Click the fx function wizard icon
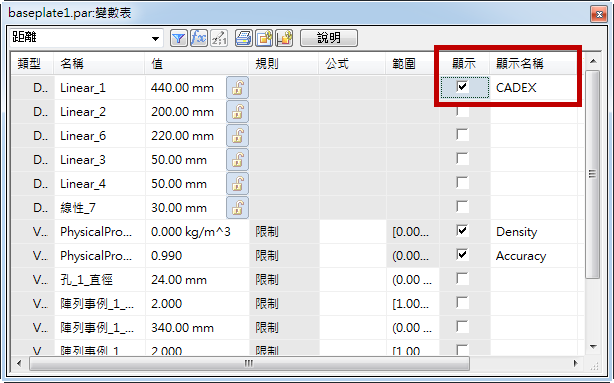Image resolution: width=614 pixels, height=383 pixels. [x=199, y=38]
